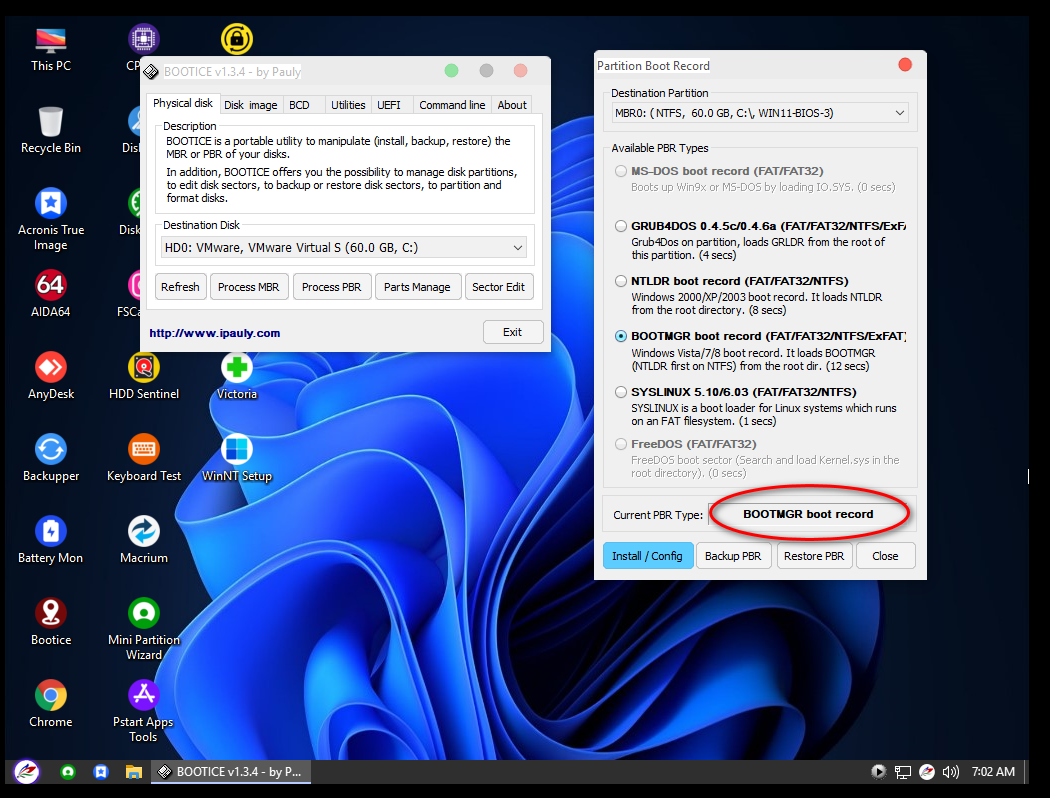Image resolution: width=1050 pixels, height=798 pixels.
Task: Select GRUB4DOS 0.4.5c/0.4.6a boot record option
Action: pyautogui.click(x=621, y=226)
